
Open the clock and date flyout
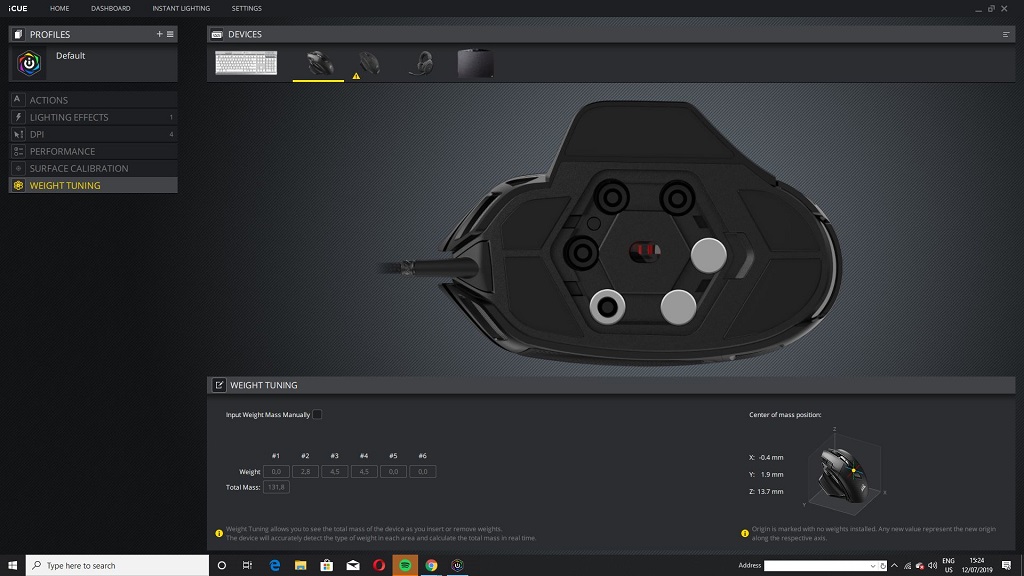pos(977,566)
